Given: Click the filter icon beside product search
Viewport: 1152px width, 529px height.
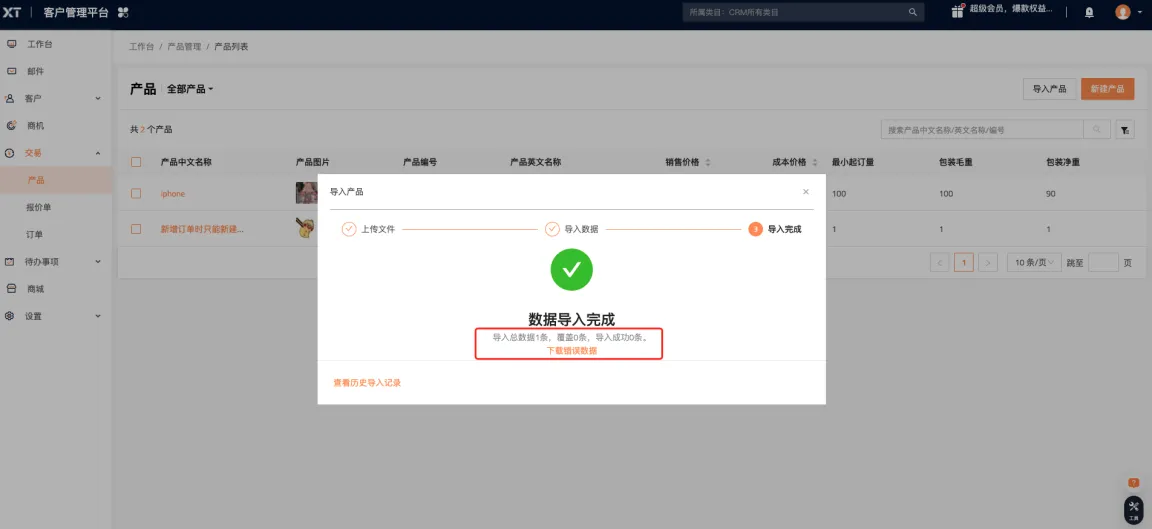Looking at the screenshot, I should pyautogui.click(x=1125, y=130).
